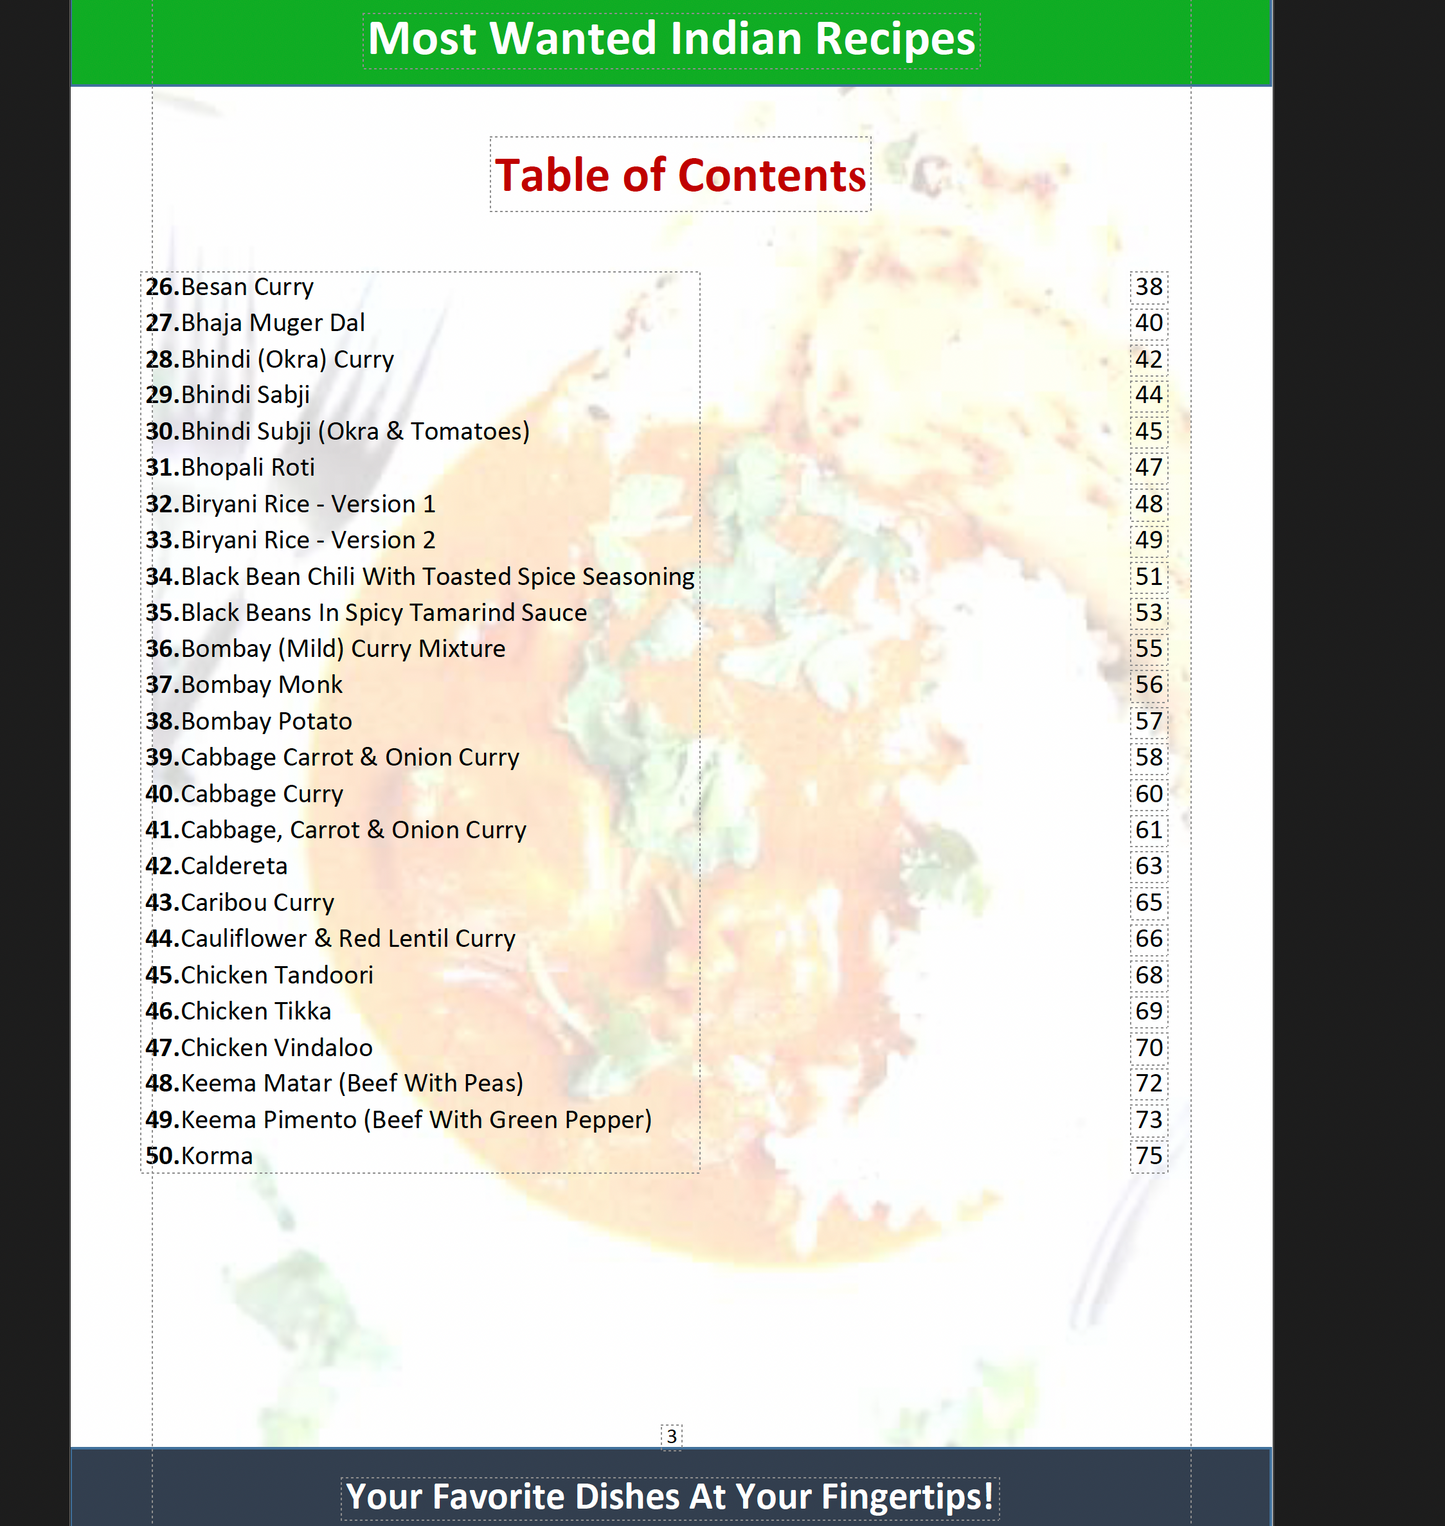Click the Korma entry
Screen dimensions: 1445x1526
[200, 1156]
